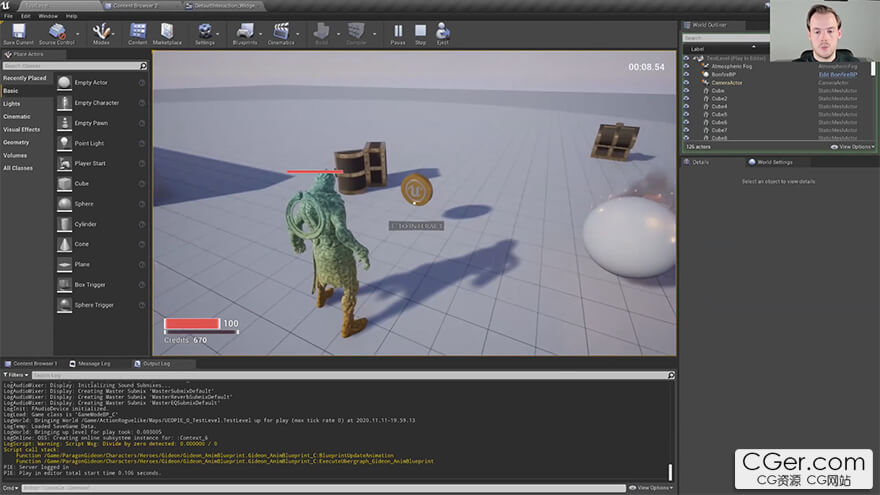Viewport: 880px width, 495px height.
Task: Select the Empty Pawn icon
Action: [x=65, y=123]
